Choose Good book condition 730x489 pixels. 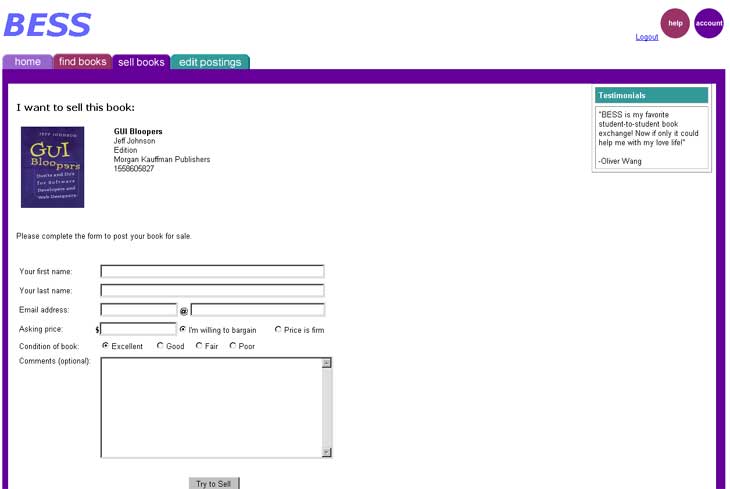coord(160,346)
